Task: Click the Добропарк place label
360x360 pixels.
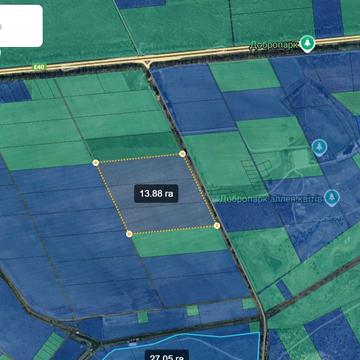Action: (x=273, y=45)
